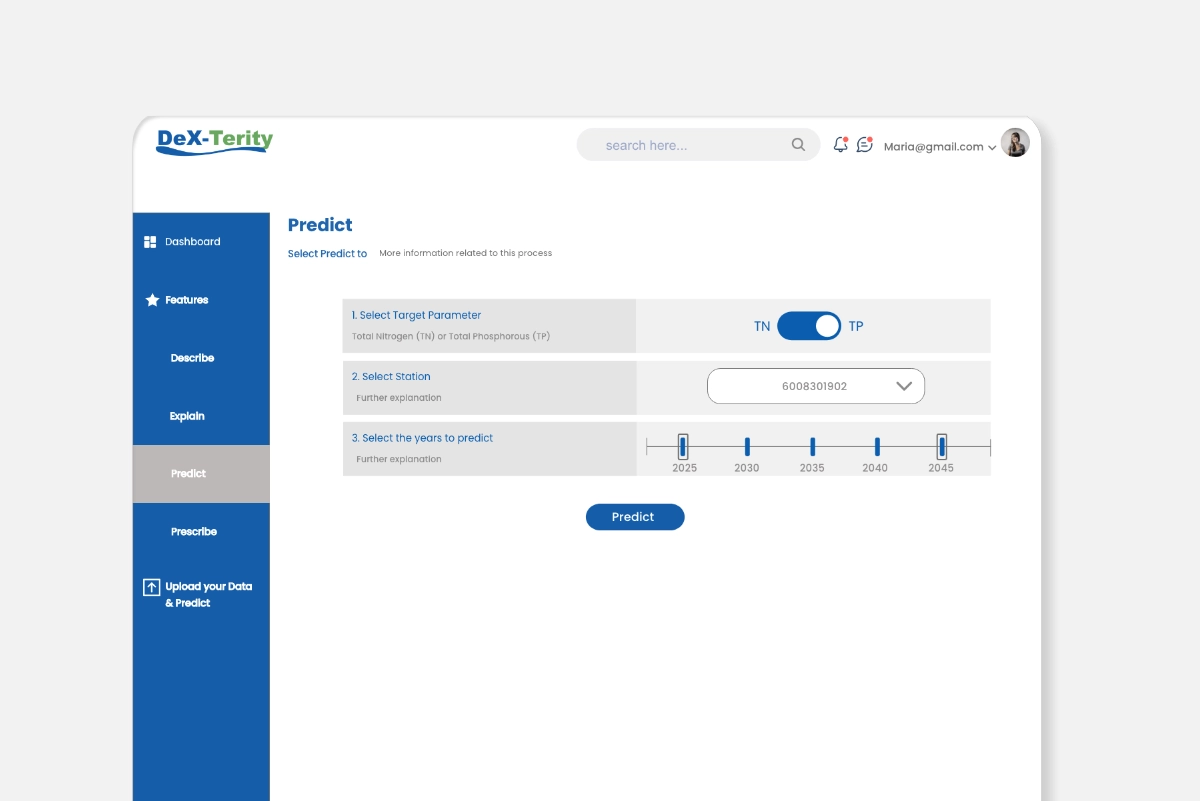Click the TP label
The width and height of the screenshot is (1200, 801).
(x=856, y=327)
